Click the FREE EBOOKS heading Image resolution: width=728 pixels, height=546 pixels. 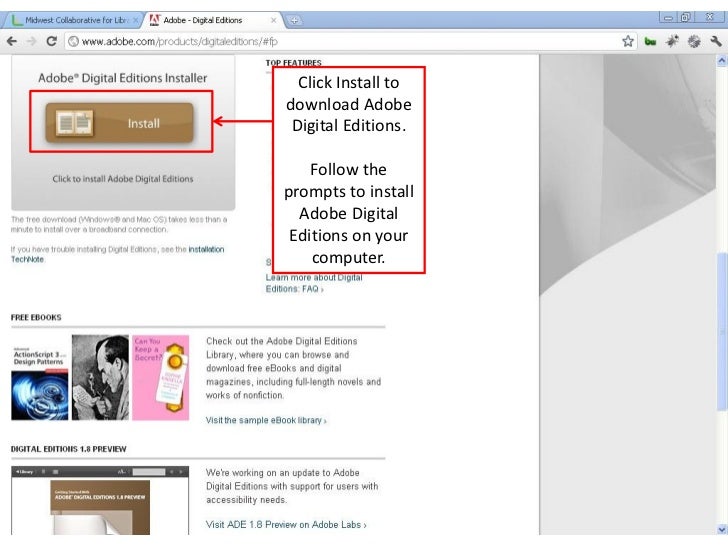coord(36,318)
